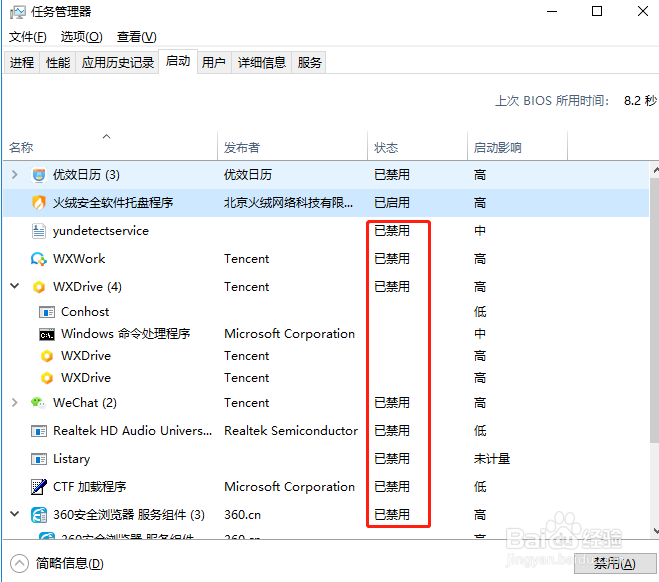This screenshot has width=659, height=582.
Task: Click the 8.2 秒 BIOS time value
Action: (x=640, y=101)
